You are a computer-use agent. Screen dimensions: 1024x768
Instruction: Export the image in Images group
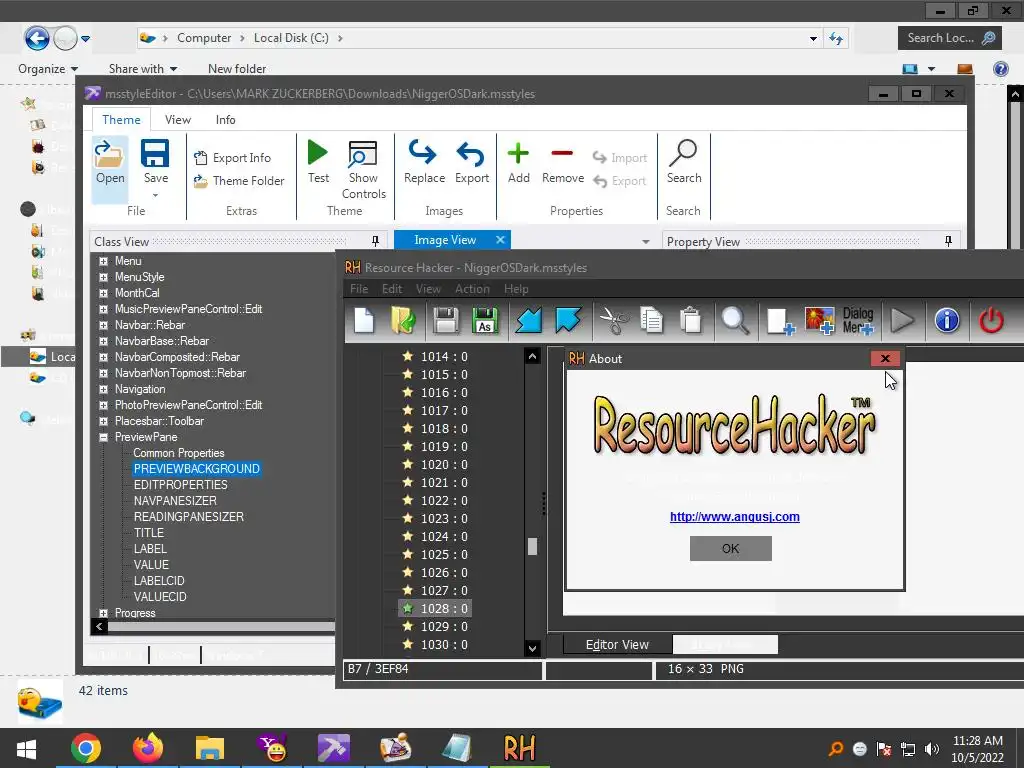(472, 162)
